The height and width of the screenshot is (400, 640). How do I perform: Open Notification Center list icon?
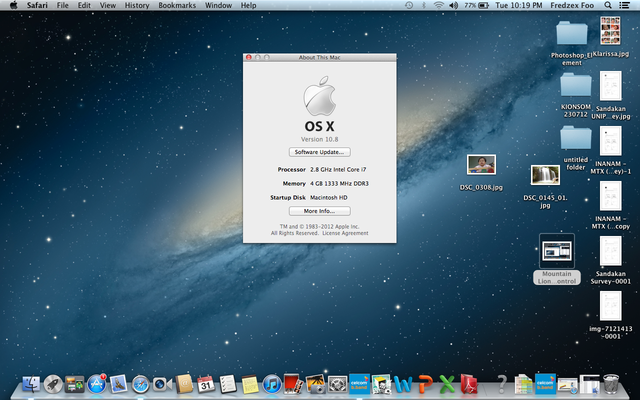pos(624,5)
